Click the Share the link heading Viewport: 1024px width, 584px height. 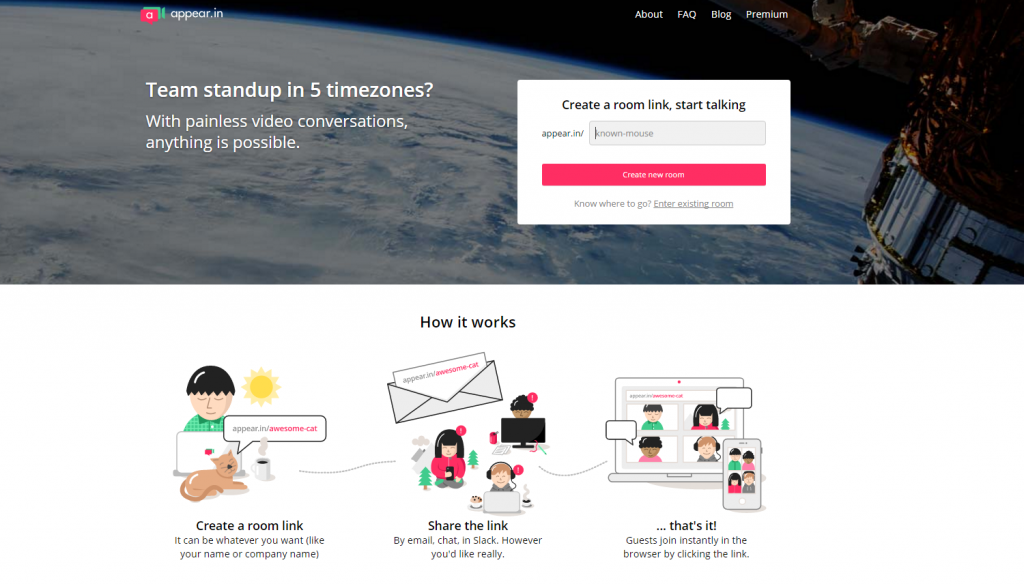[x=468, y=526]
